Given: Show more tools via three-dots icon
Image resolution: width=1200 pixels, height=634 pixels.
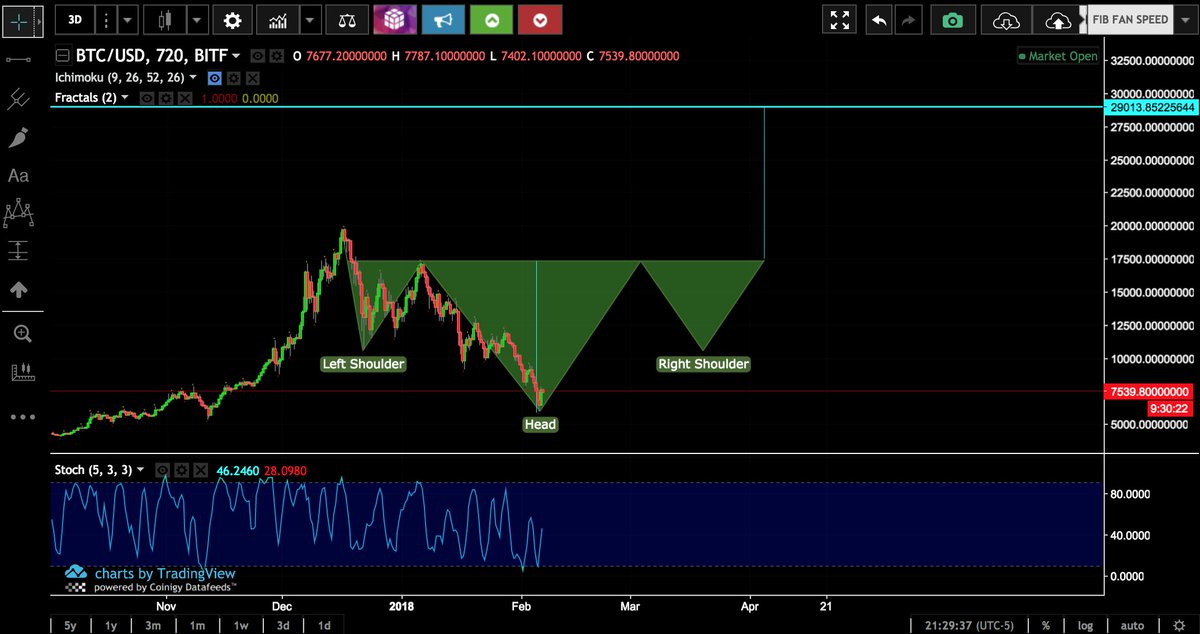Looking at the screenshot, I should 22,417.
